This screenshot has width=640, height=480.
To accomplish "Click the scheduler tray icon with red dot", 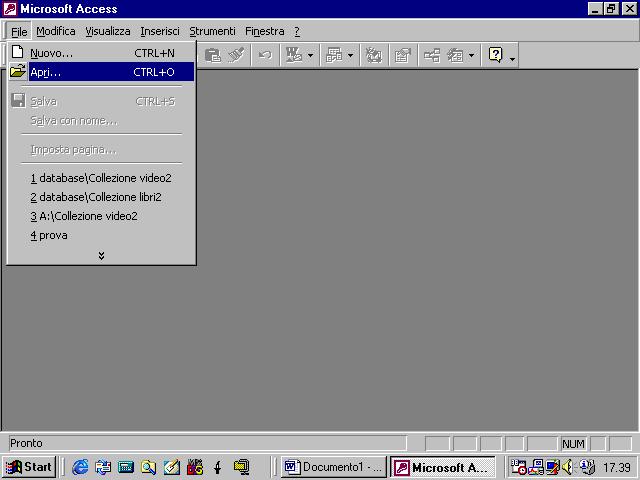I will tap(518, 467).
